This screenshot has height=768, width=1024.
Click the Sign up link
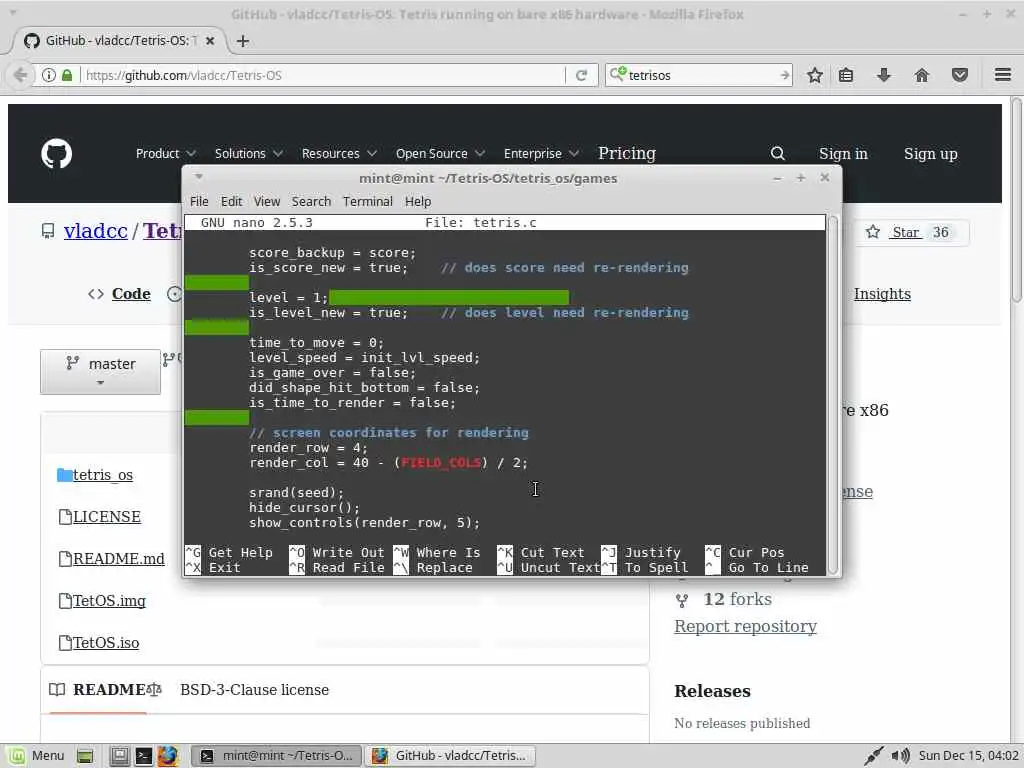pos(931,153)
